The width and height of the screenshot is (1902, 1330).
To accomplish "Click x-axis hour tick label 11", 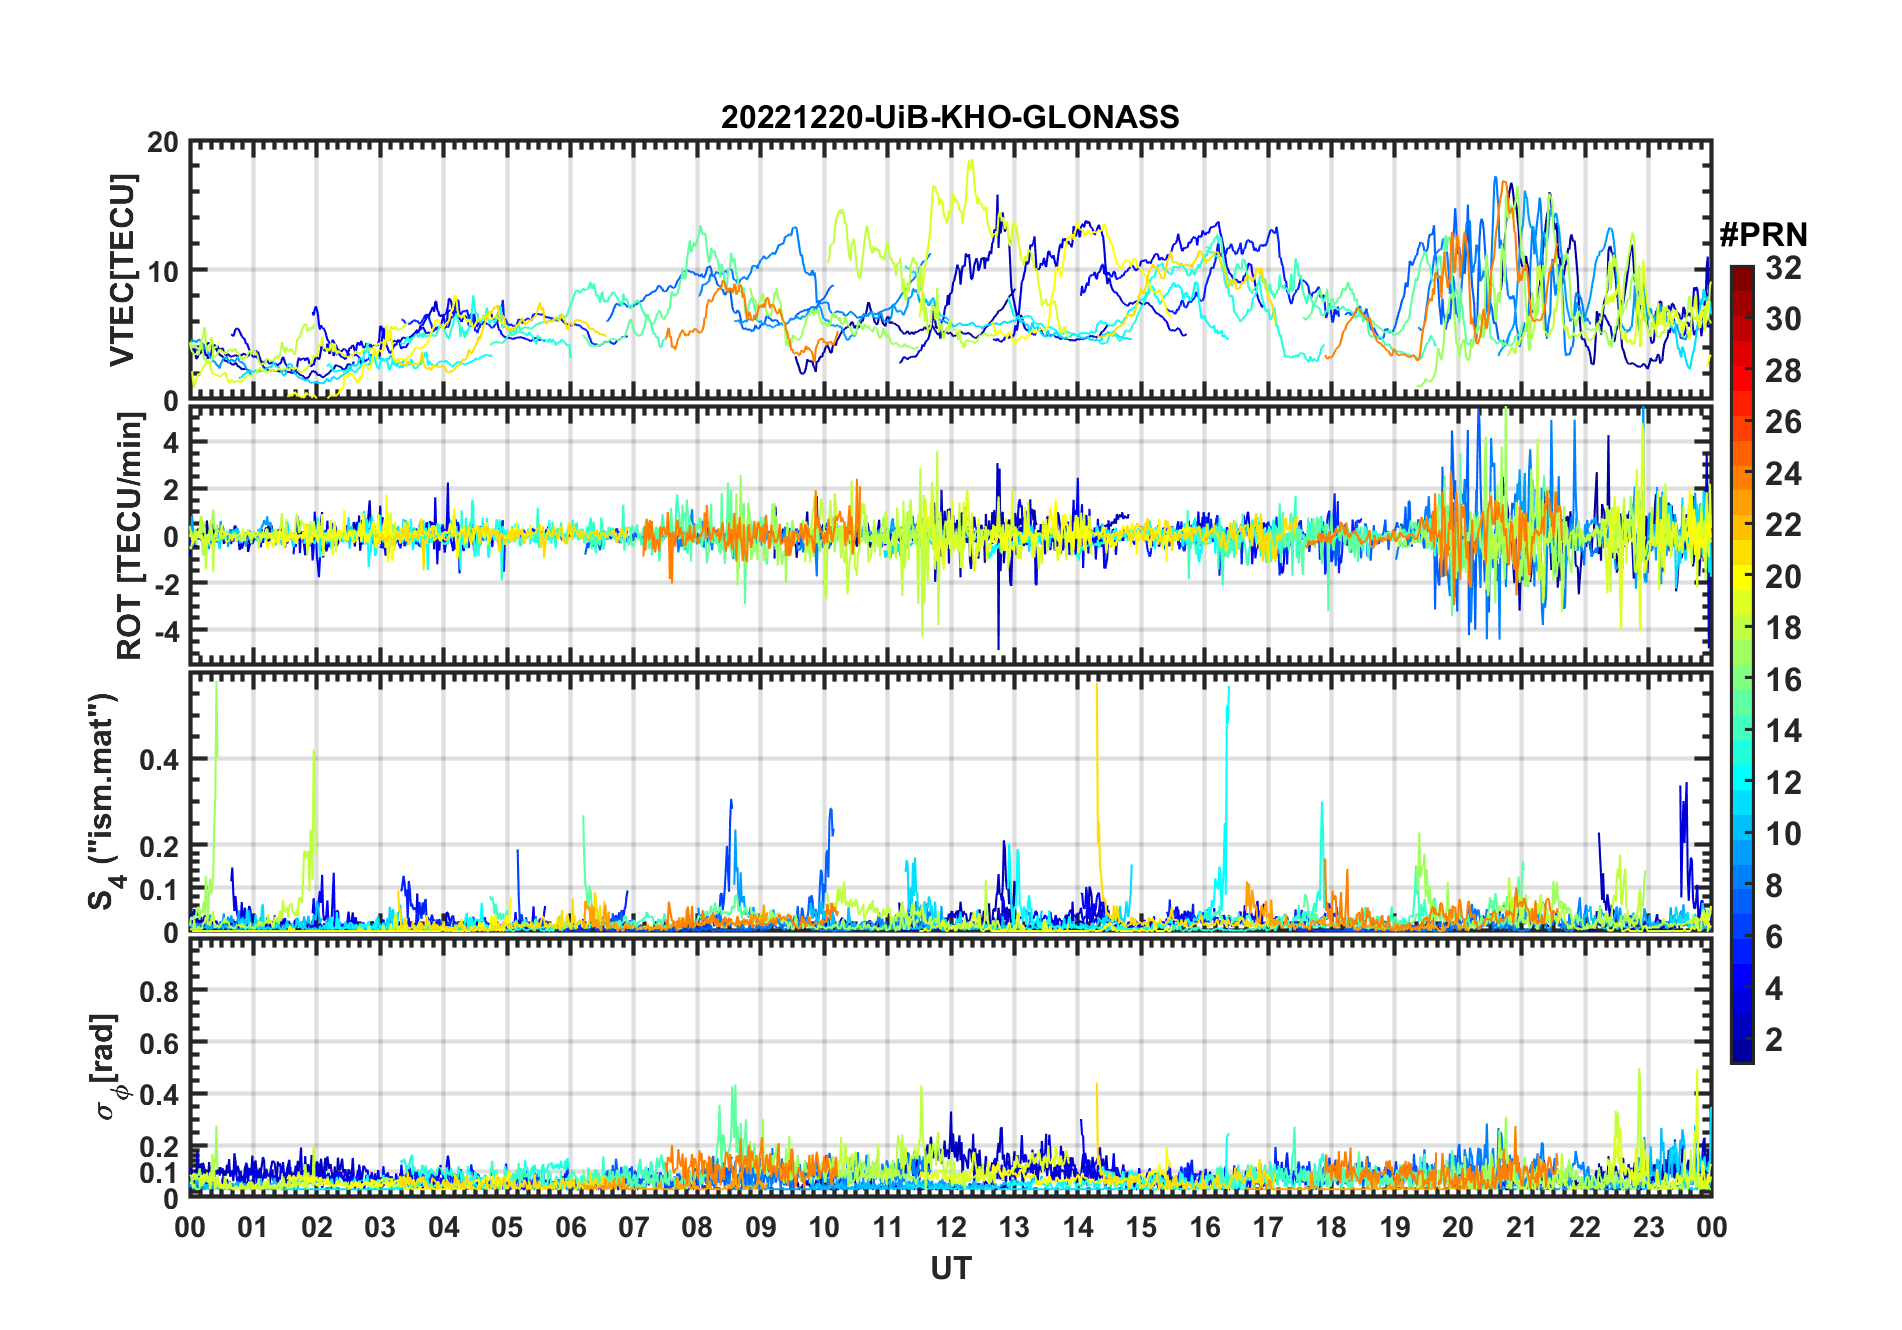I will (x=888, y=1227).
